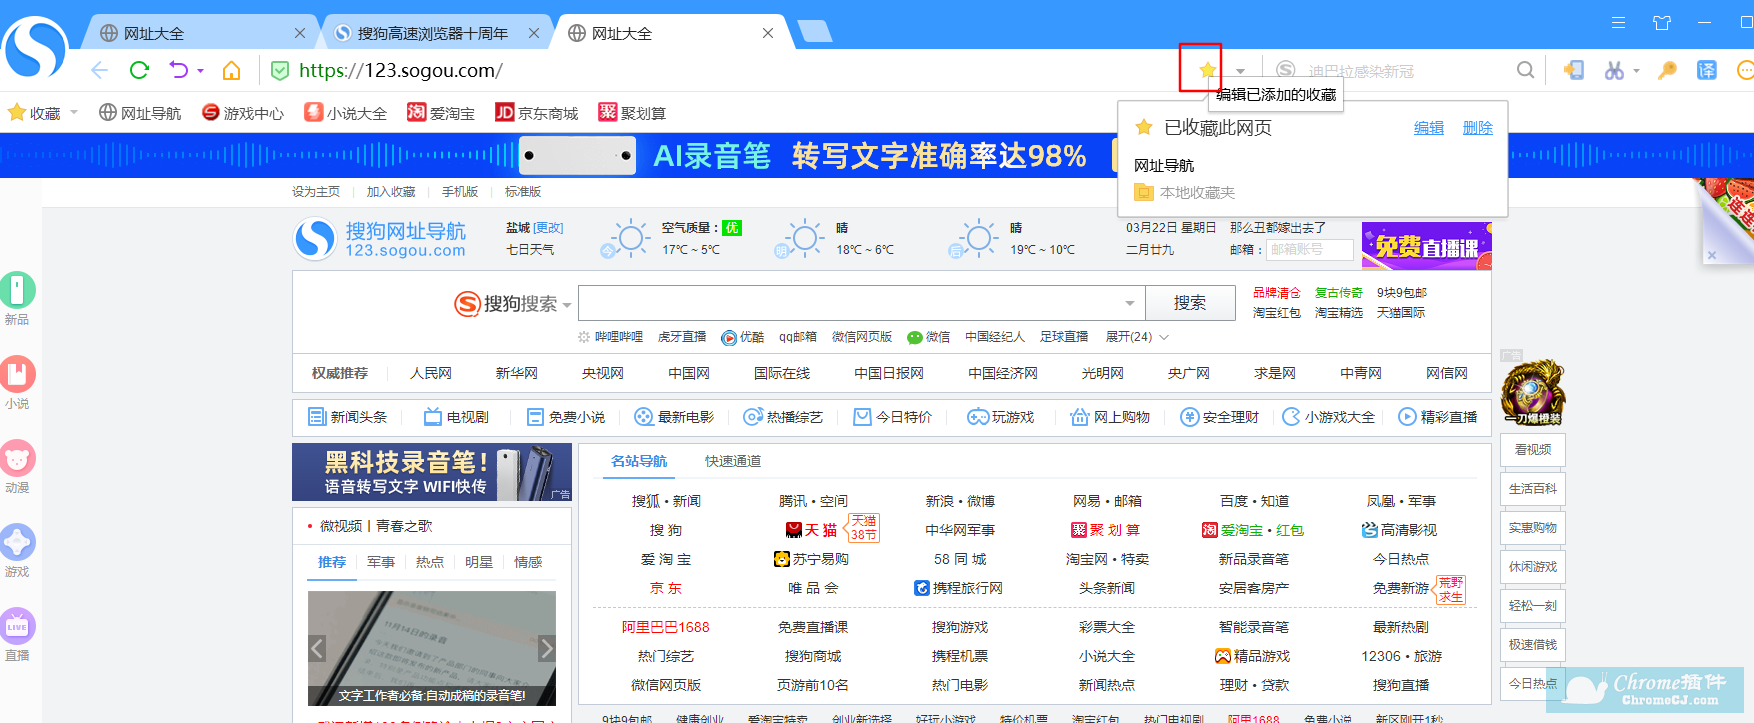
Task: Open the 搜狗搜索 engine selector dropdown
Action: tap(567, 304)
